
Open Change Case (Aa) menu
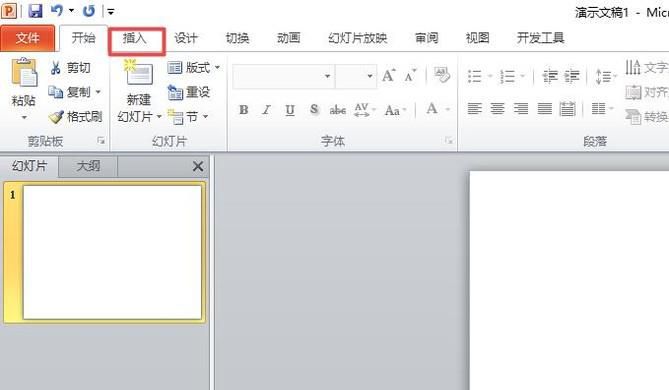click(x=395, y=110)
